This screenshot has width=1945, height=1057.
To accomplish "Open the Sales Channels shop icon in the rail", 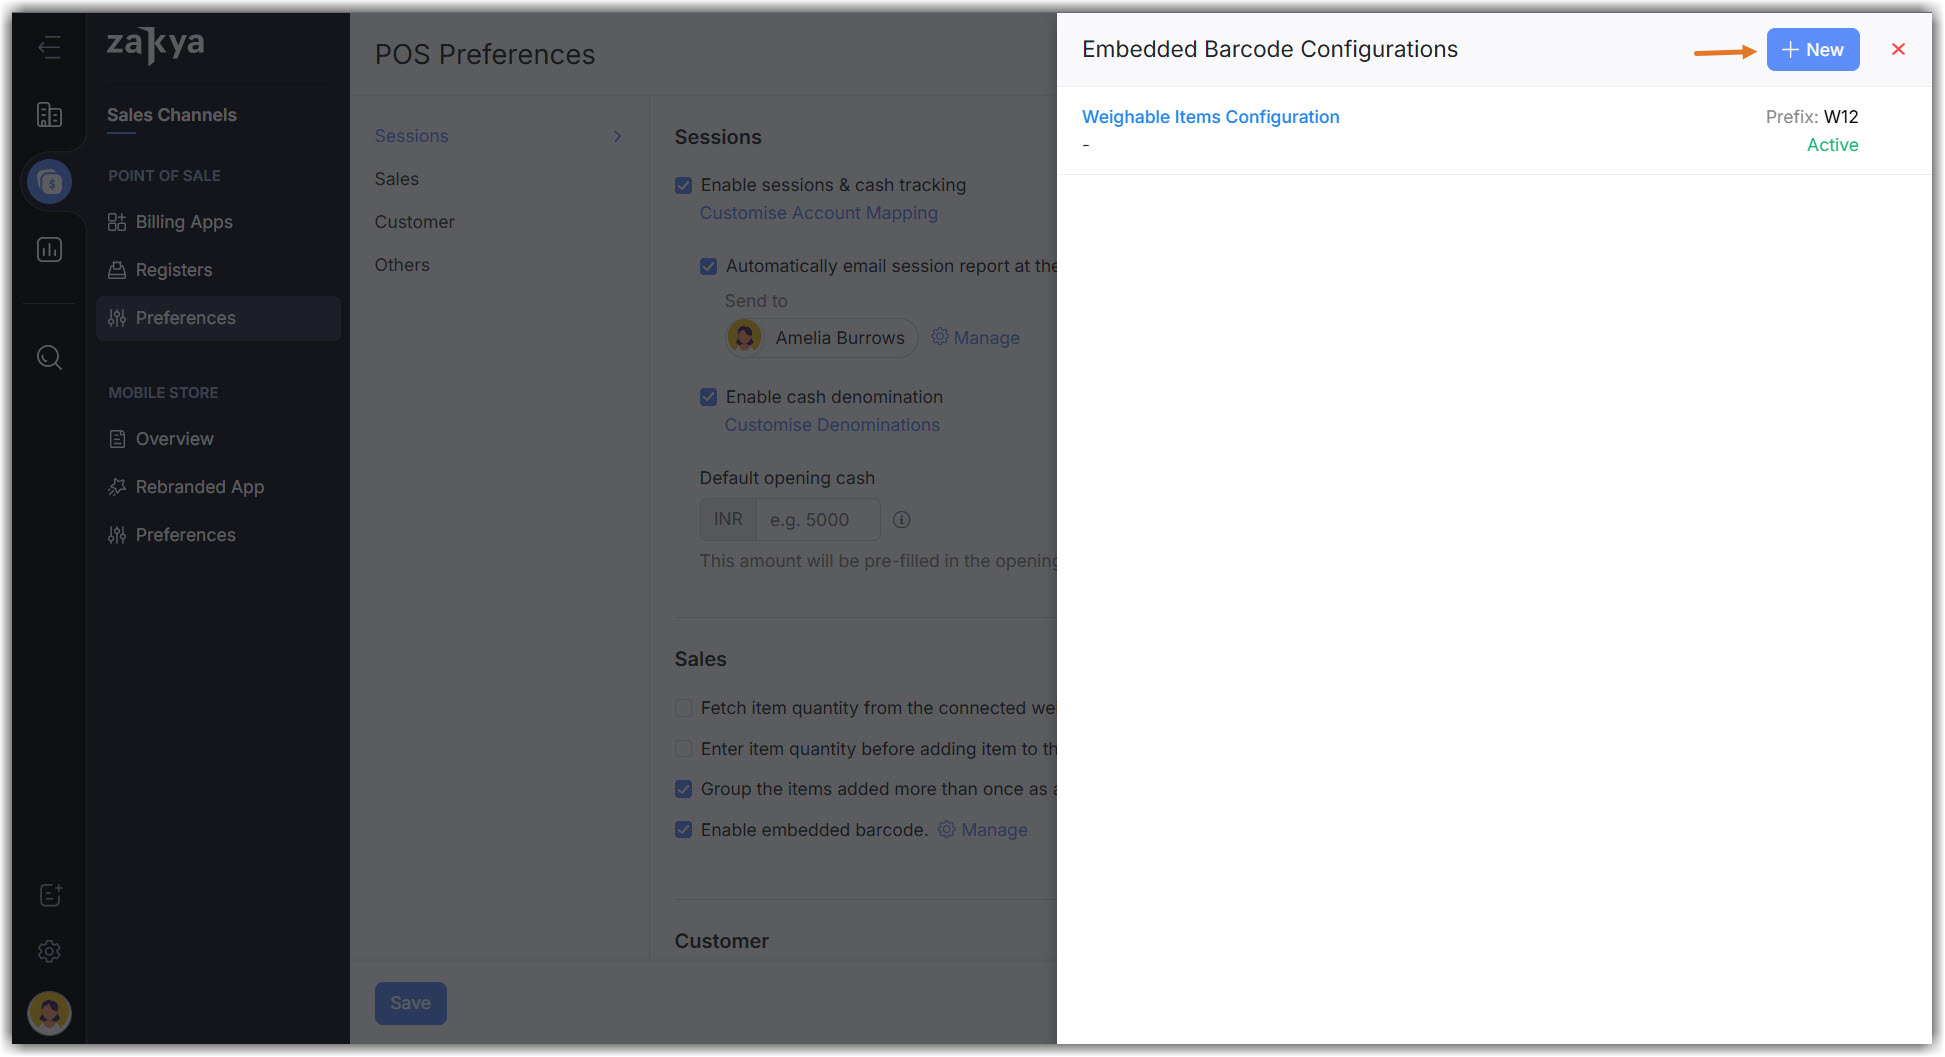I will pyautogui.click(x=49, y=182).
